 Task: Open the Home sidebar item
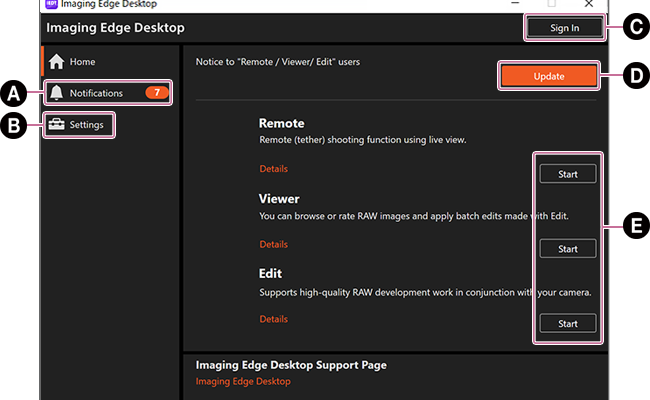[x=110, y=62]
